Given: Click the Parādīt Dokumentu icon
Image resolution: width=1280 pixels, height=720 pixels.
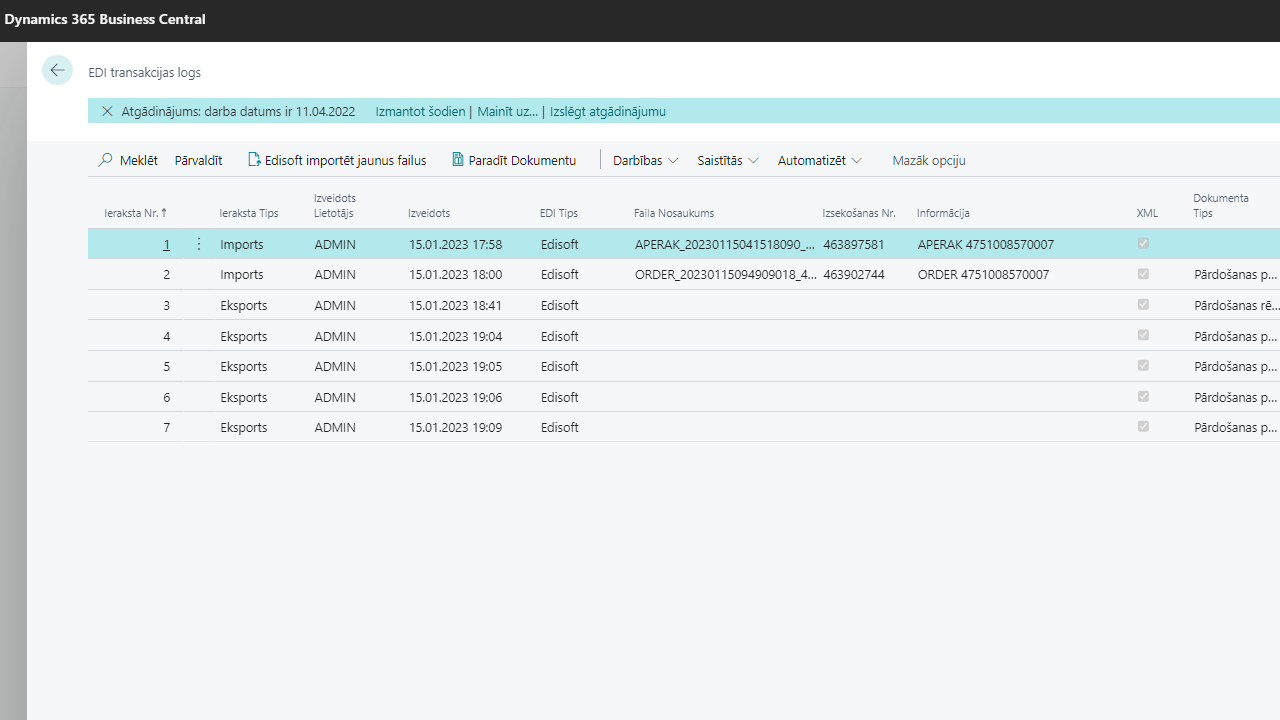Looking at the screenshot, I should pos(458,160).
